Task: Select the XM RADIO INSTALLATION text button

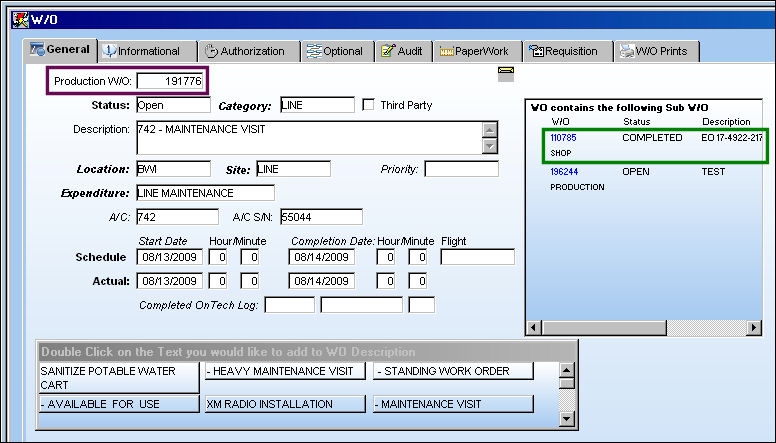Action: pyautogui.click(x=285, y=404)
